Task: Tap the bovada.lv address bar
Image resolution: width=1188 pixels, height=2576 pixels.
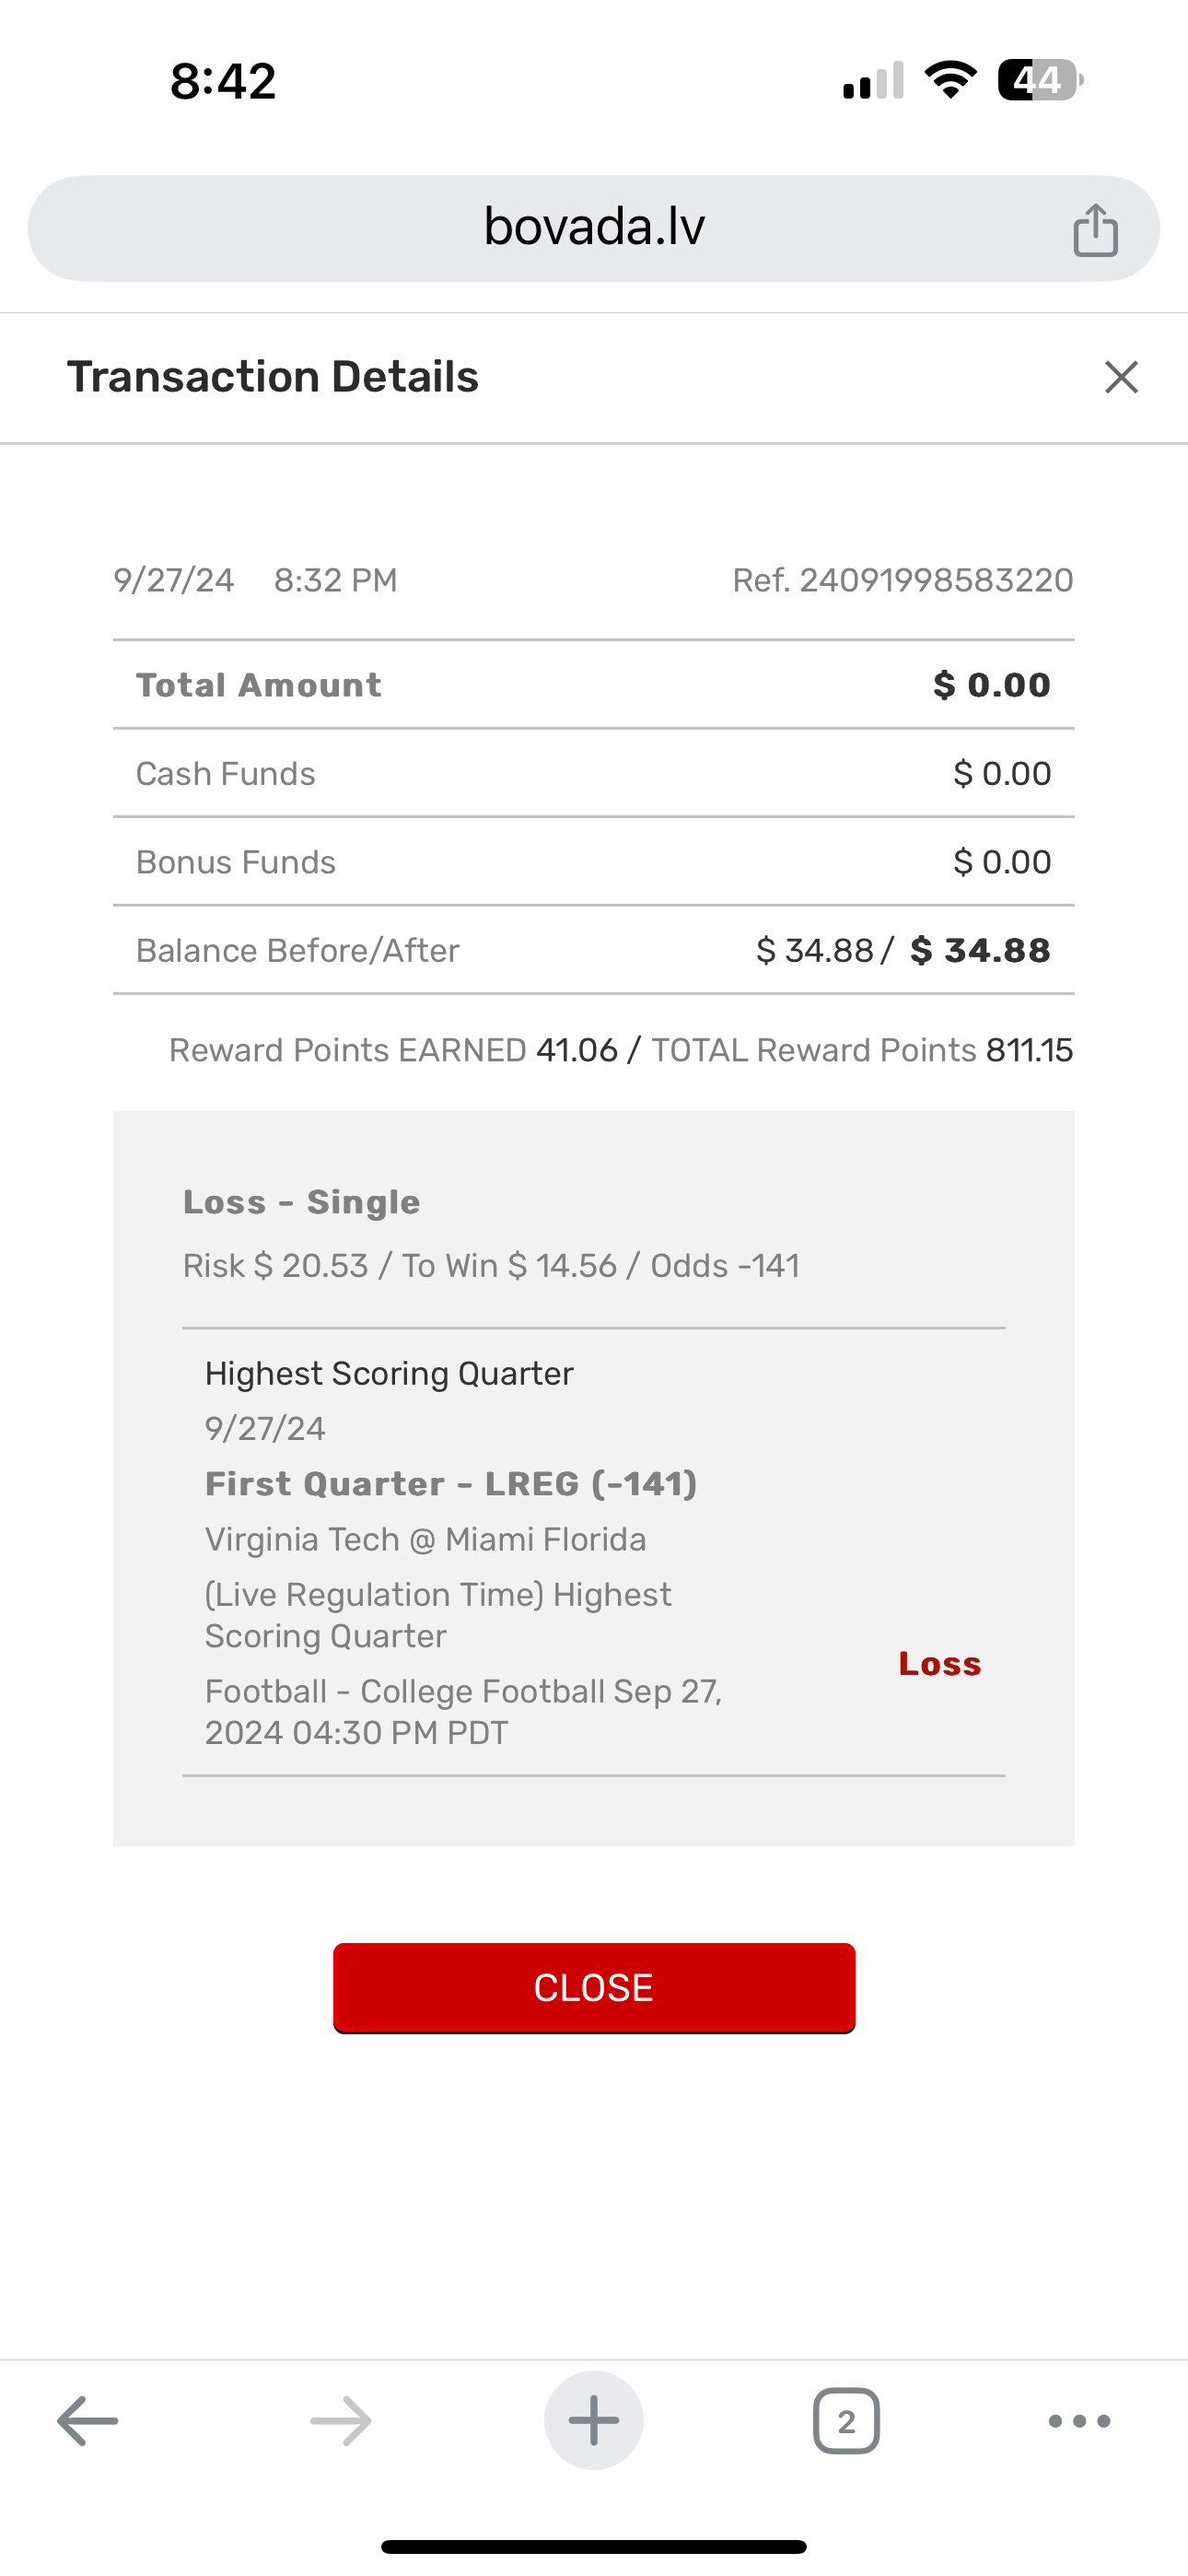Action: [x=594, y=228]
